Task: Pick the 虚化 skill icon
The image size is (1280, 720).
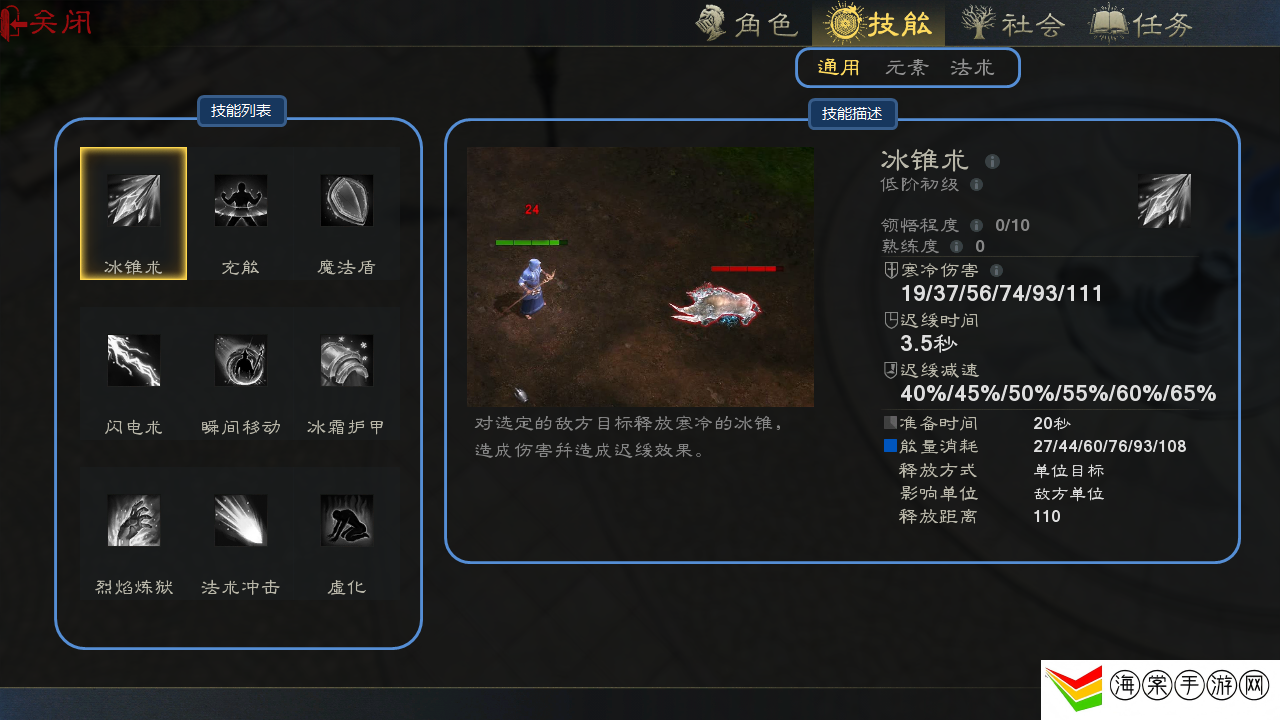Action: point(347,520)
